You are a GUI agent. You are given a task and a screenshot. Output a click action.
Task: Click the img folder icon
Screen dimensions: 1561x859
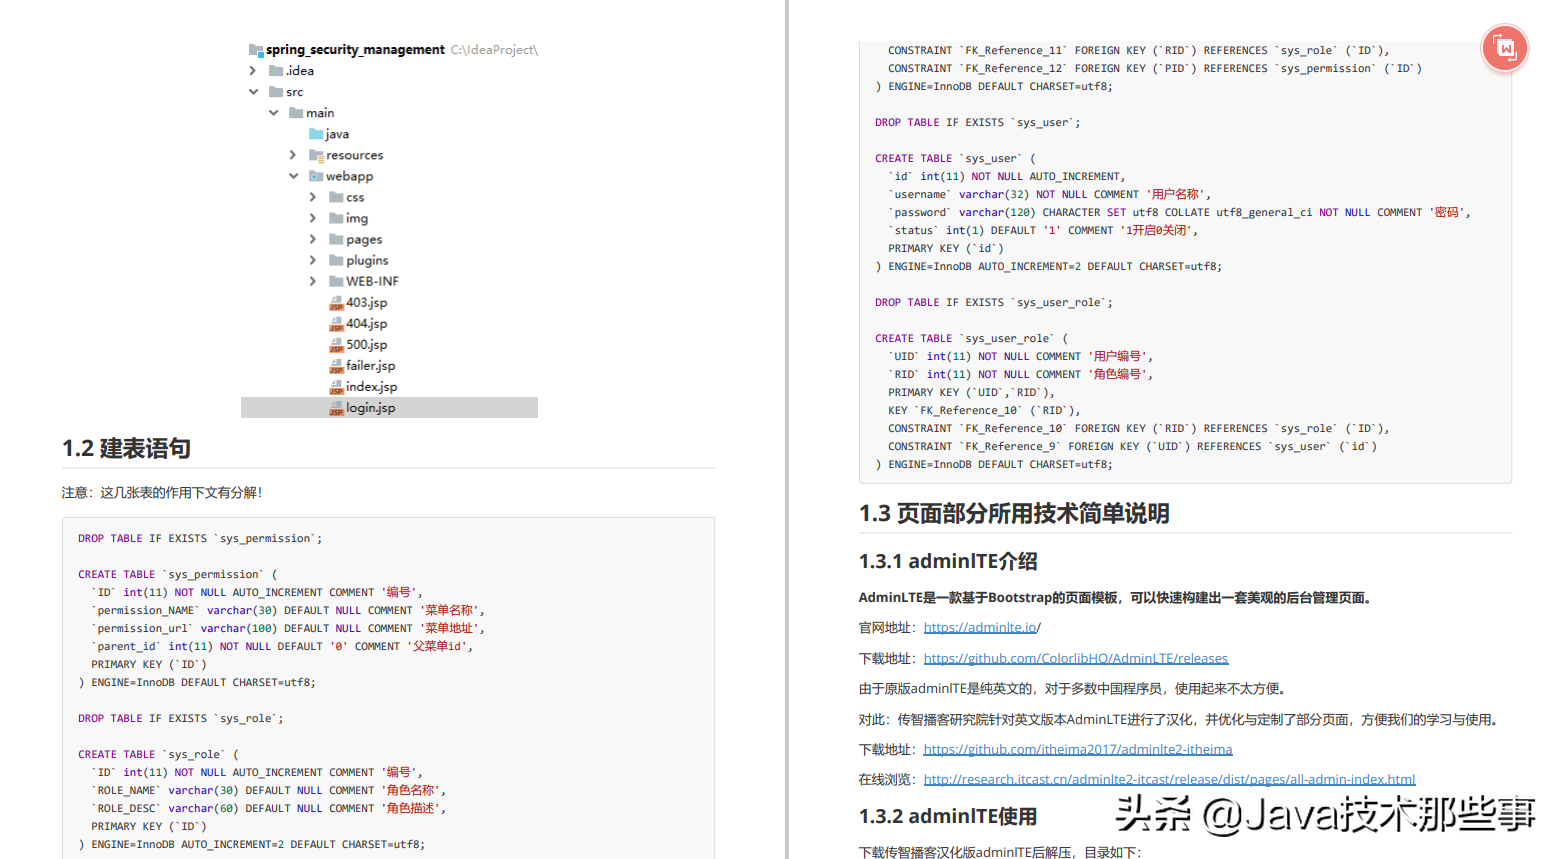click(x=336, y=218)
